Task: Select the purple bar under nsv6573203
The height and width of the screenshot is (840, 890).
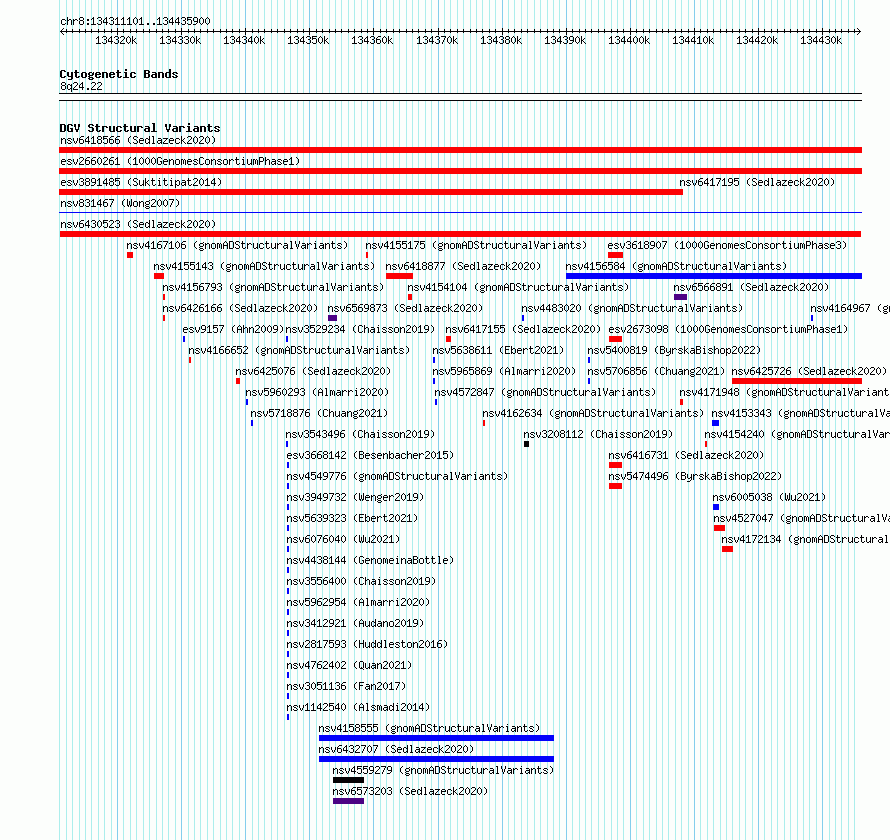Action: 348,801
